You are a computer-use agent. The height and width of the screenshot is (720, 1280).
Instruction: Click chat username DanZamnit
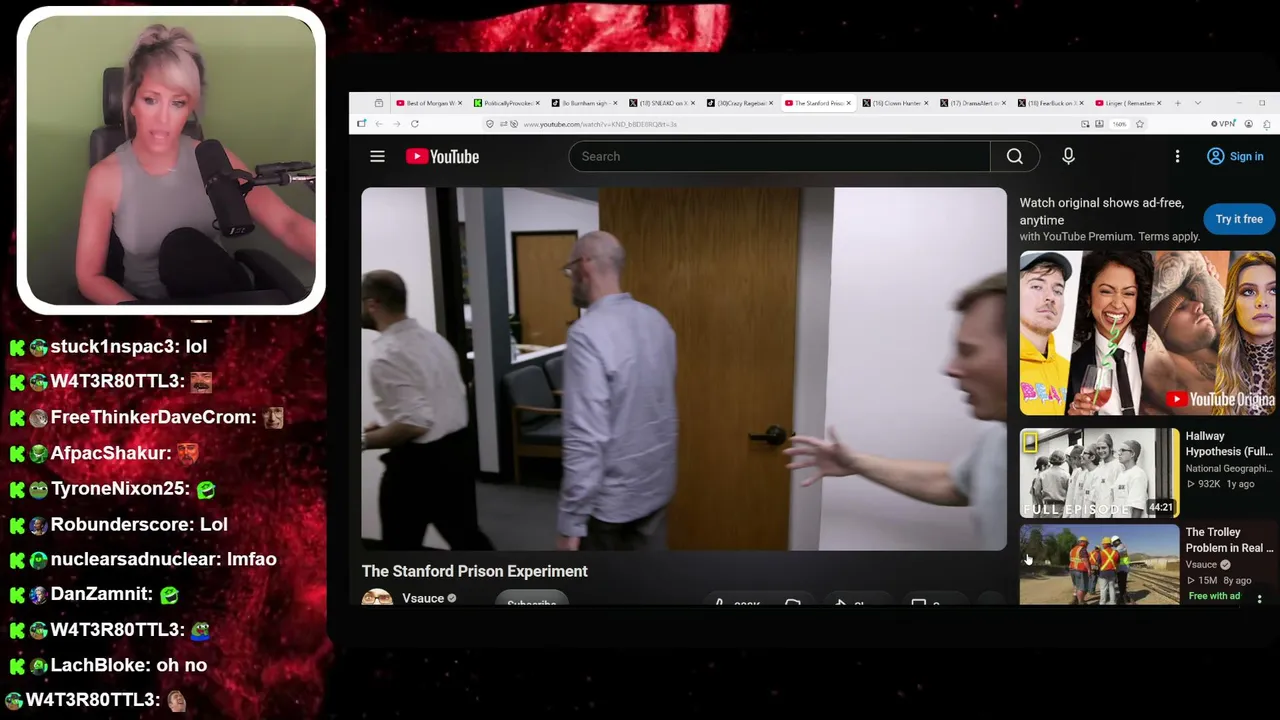coord(101,594)
